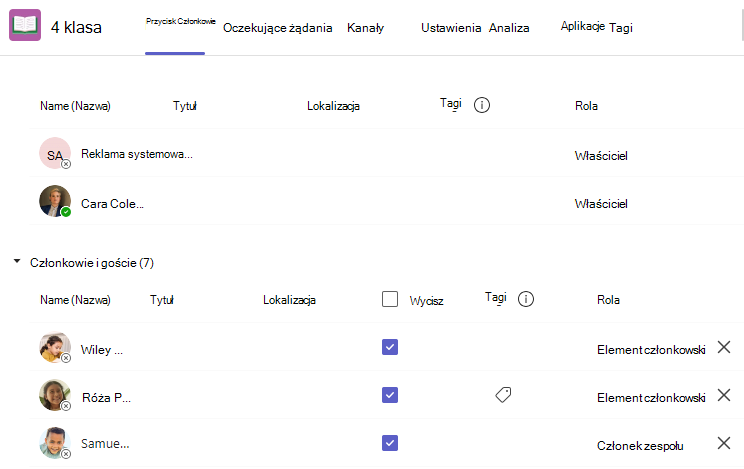Switch to the Oczekujące żądania tab
Viewport: 744px width, 469px height.
278,28
